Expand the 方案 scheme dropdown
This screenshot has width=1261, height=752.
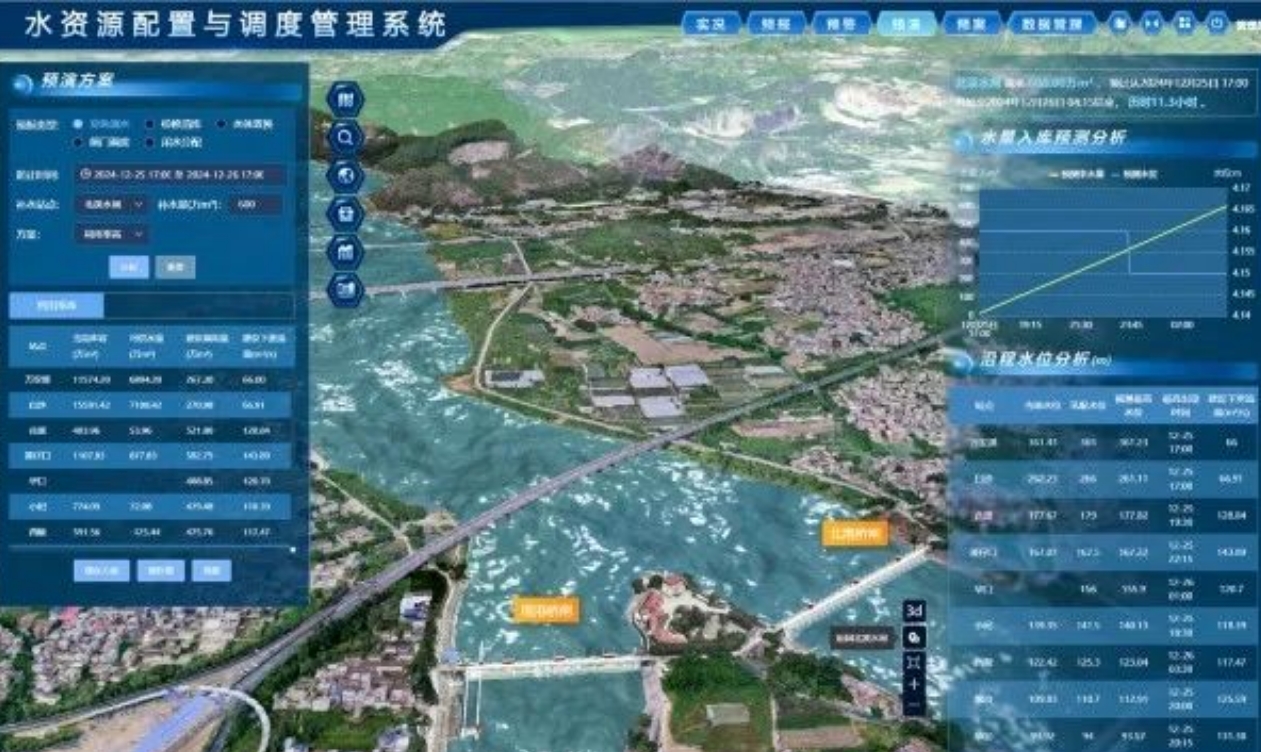[x=110, y=234]
